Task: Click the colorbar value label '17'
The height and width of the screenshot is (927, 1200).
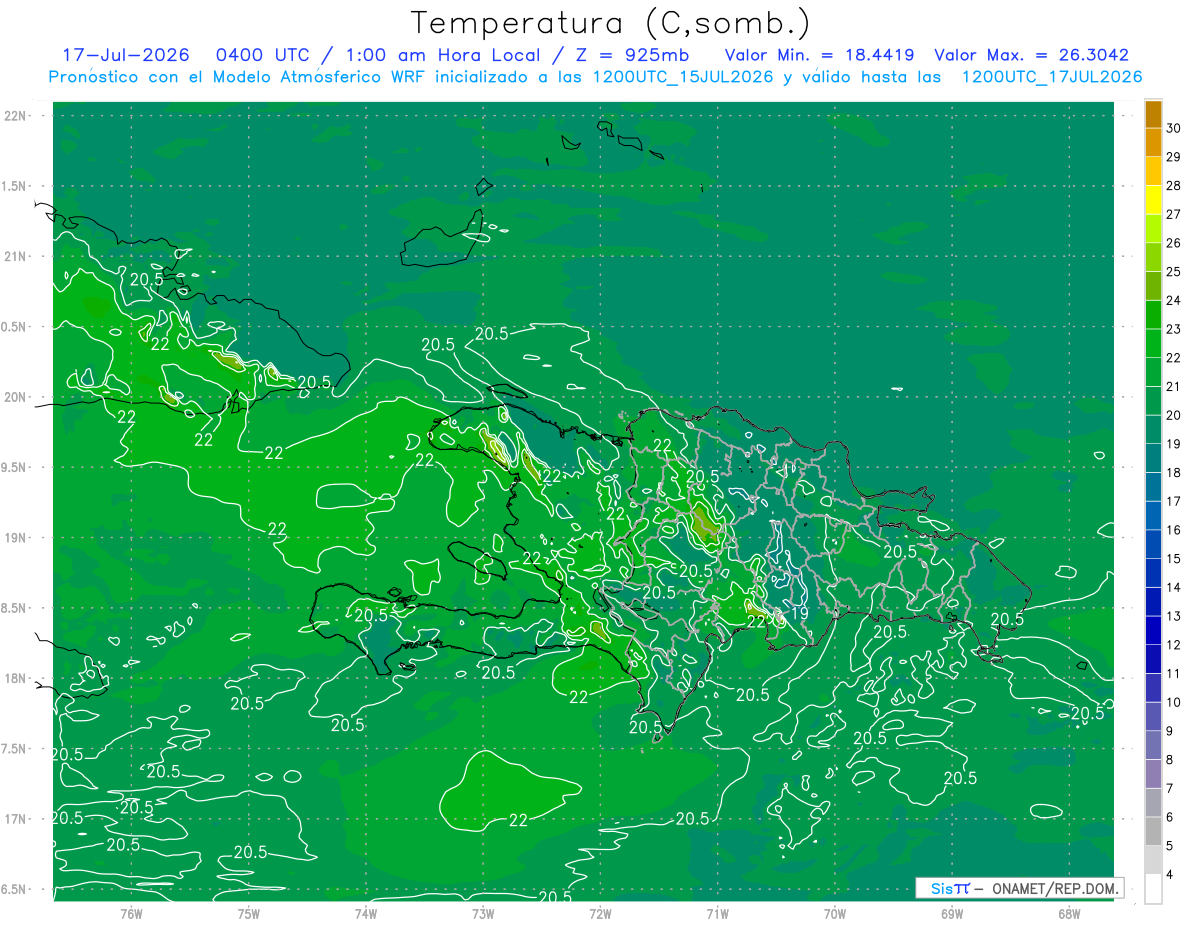Action: [x=1174, y=501]
